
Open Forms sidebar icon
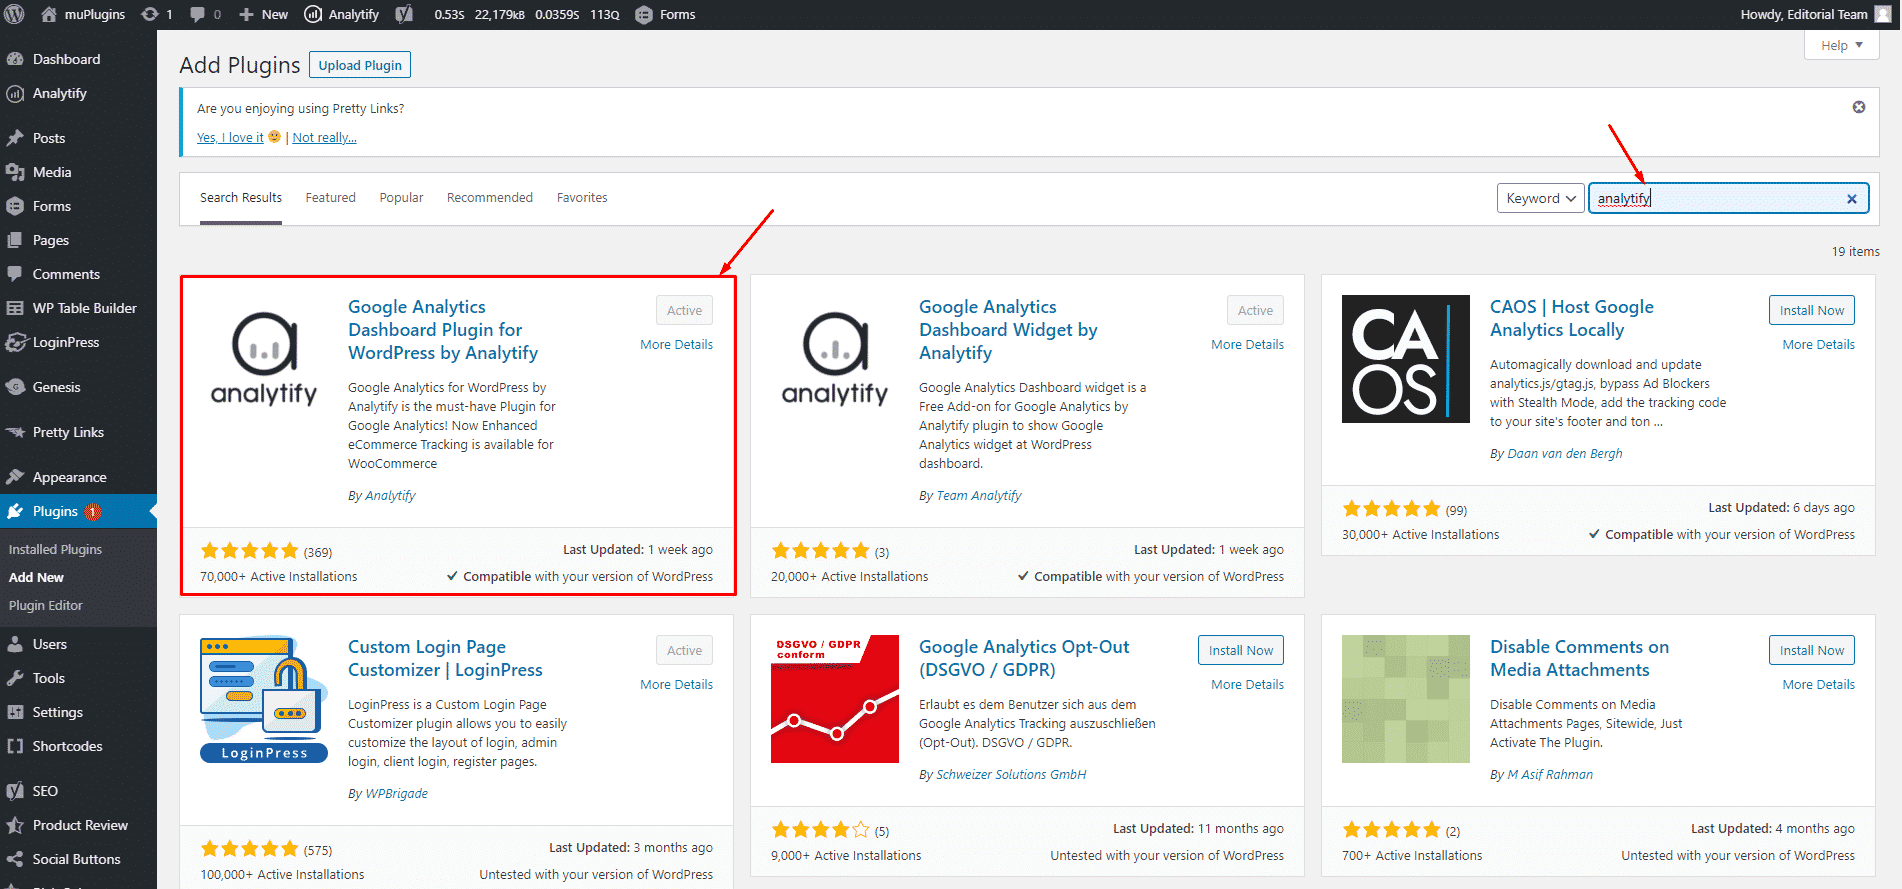click(x=15, y=206)
